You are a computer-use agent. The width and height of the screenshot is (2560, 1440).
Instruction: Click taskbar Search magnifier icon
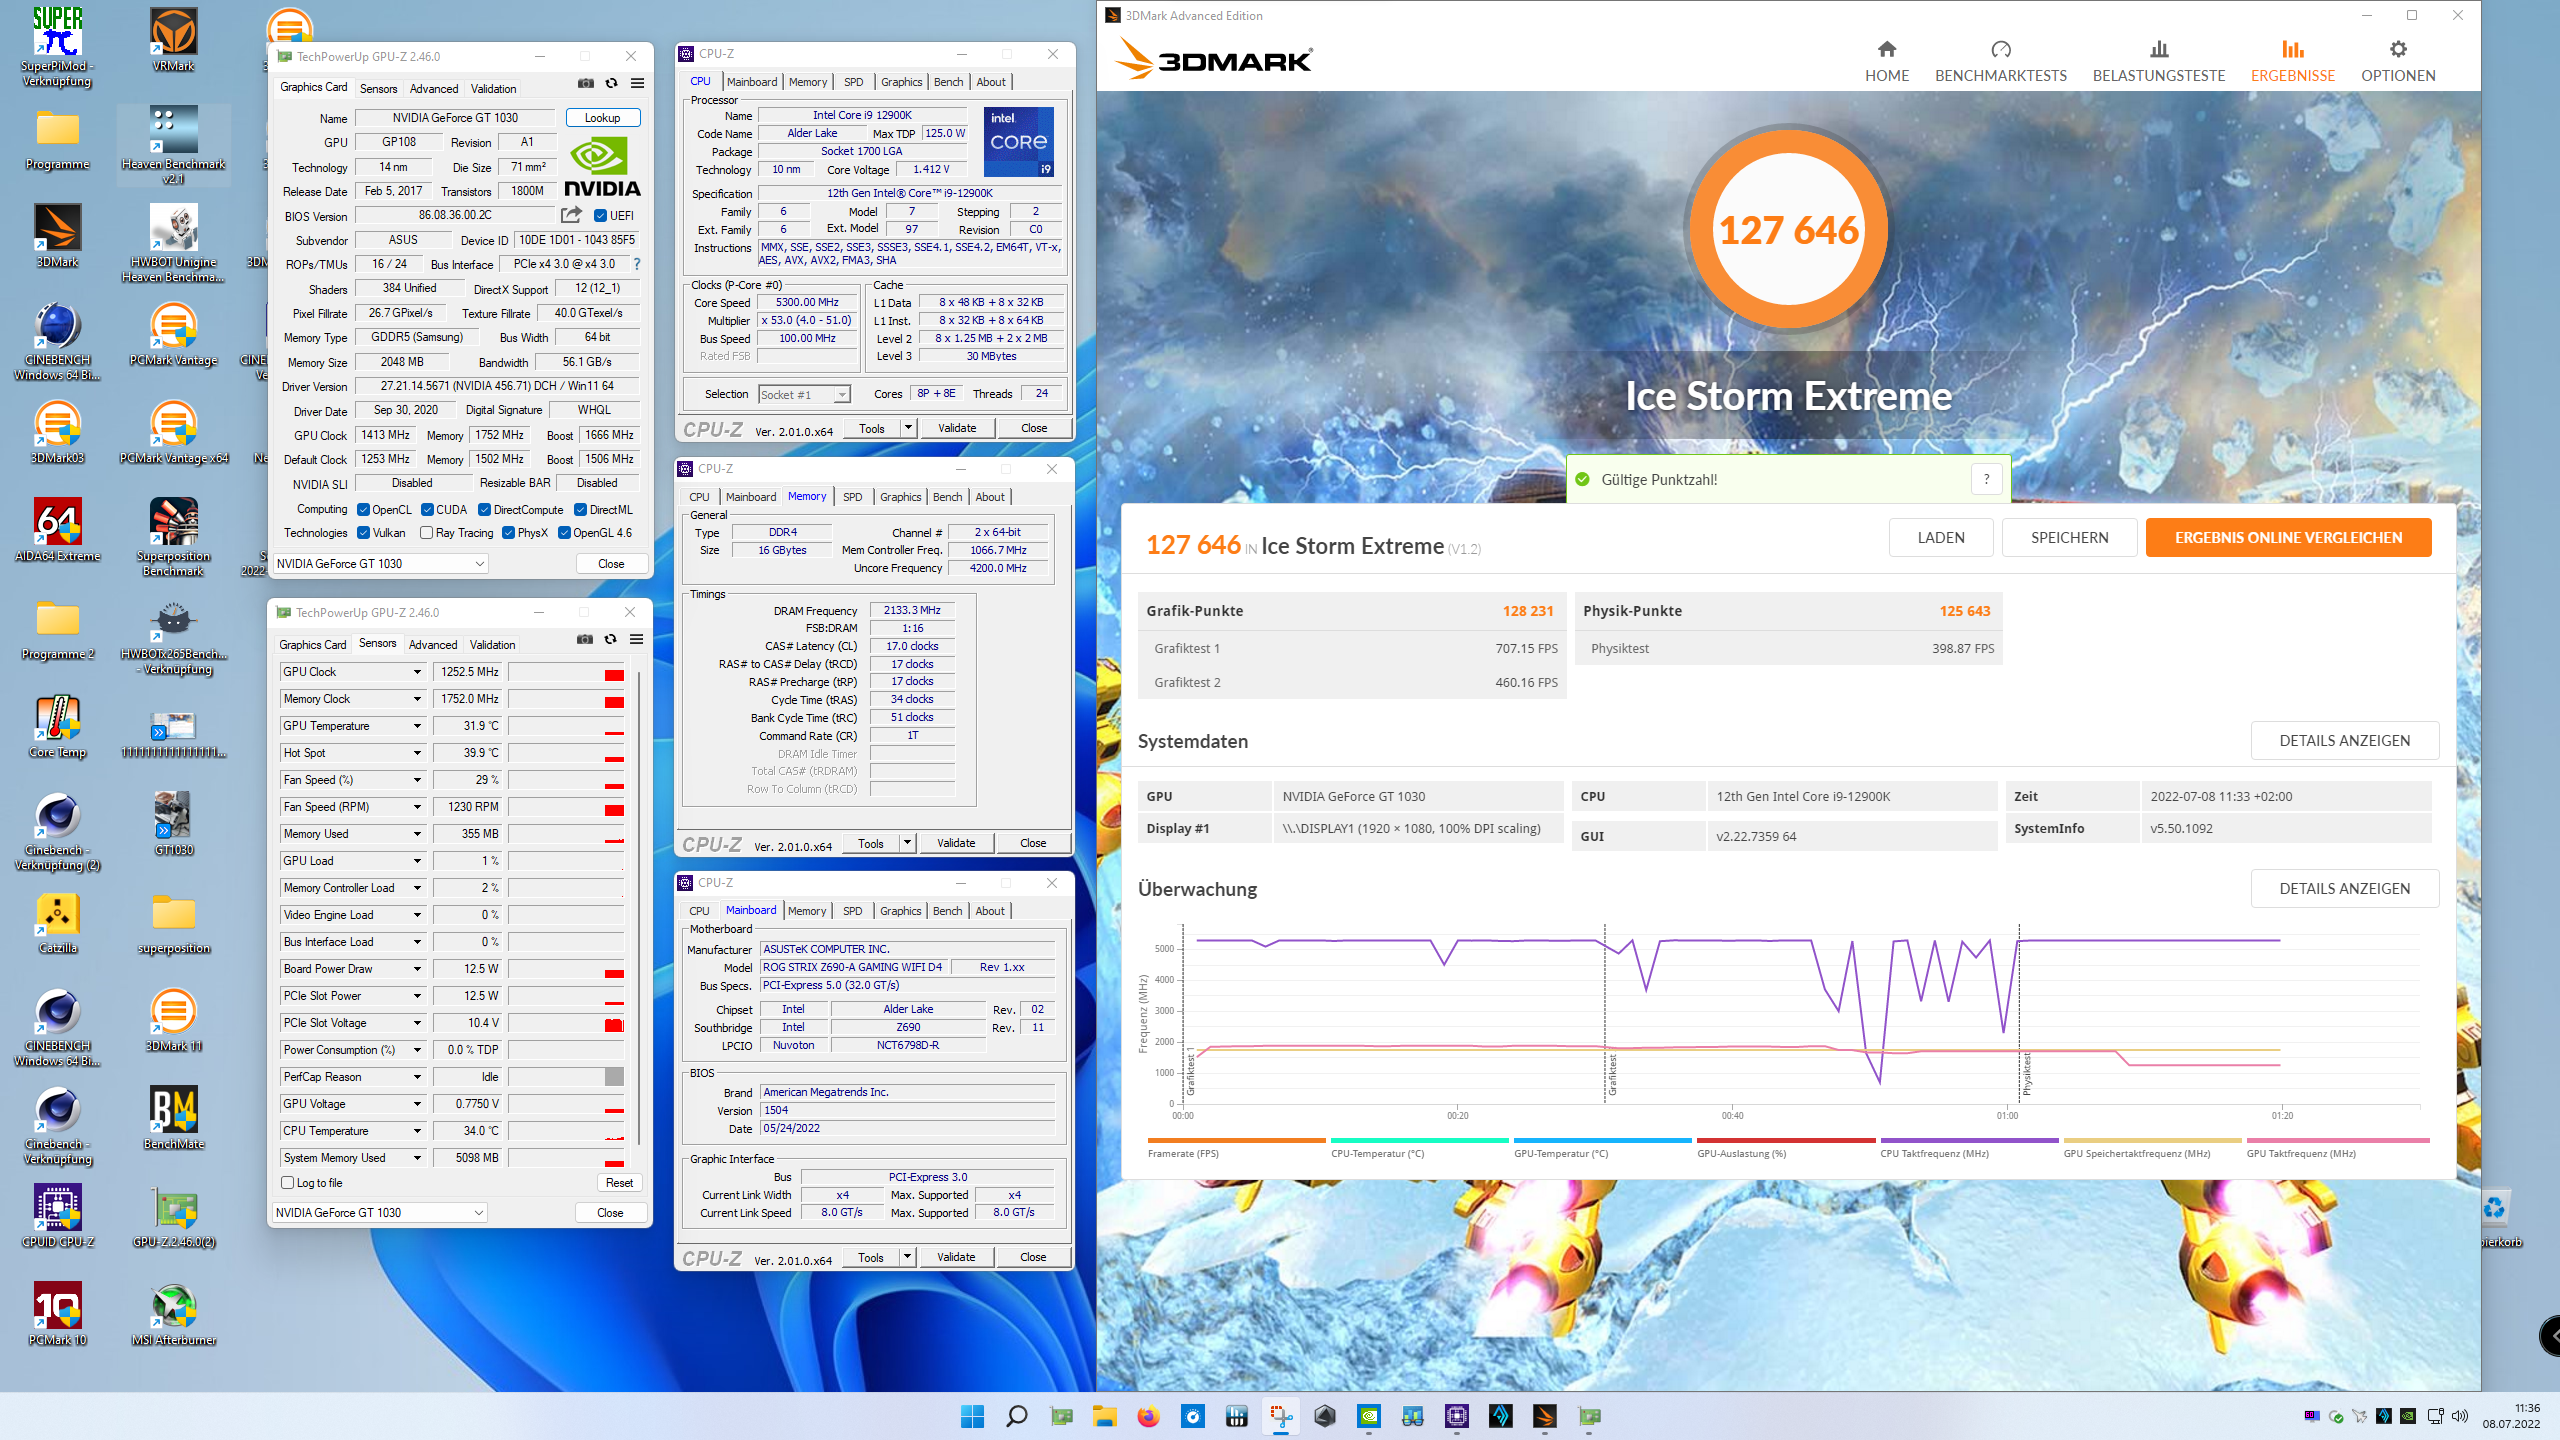pyautogui.click(x=1016, y=1416)
